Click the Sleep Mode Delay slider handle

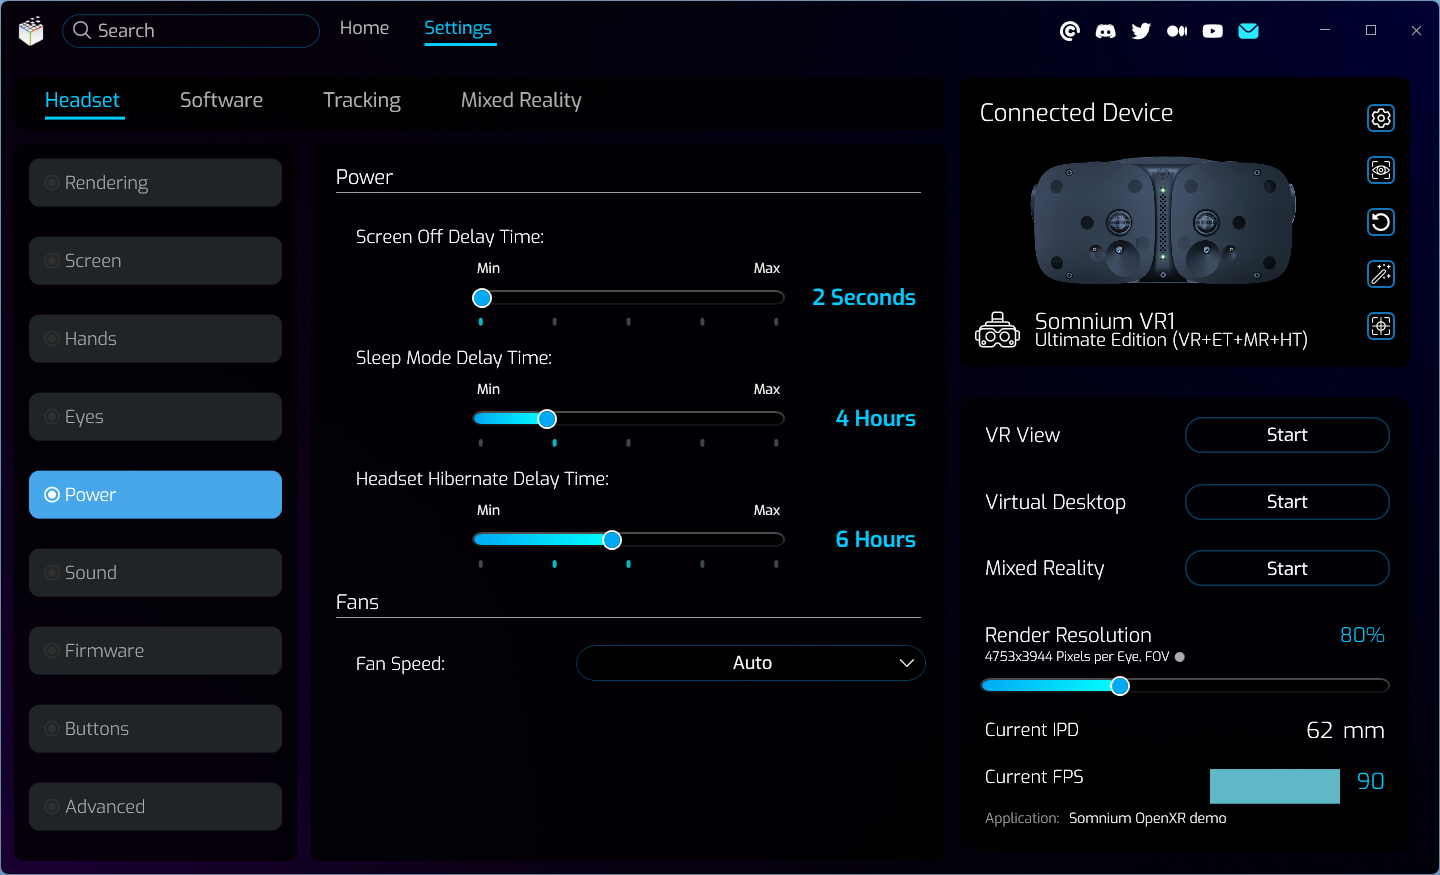pyautogui.click(x=547, y=419)
